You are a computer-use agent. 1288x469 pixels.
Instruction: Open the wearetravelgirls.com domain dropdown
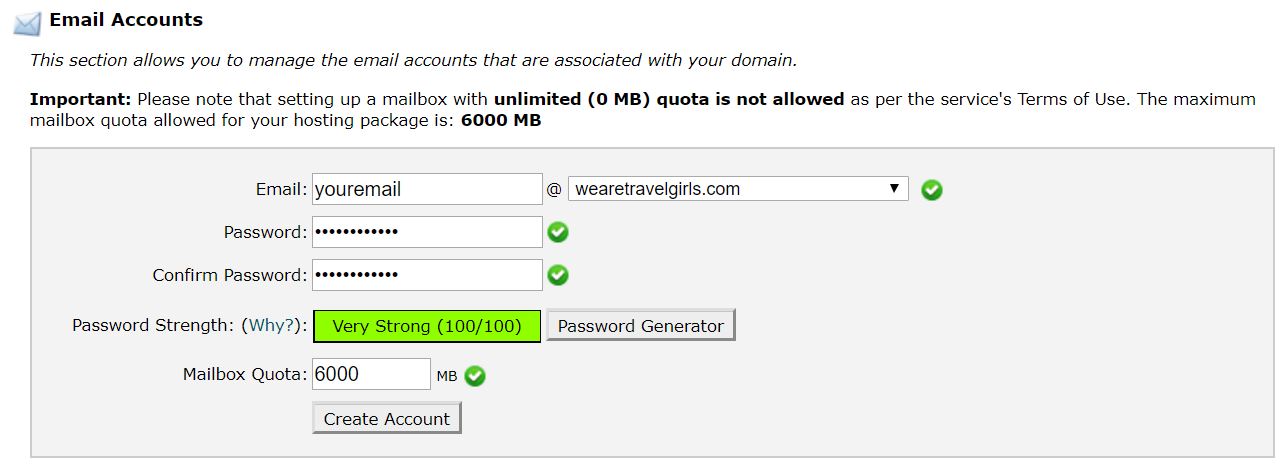click(x=738, y=189)
